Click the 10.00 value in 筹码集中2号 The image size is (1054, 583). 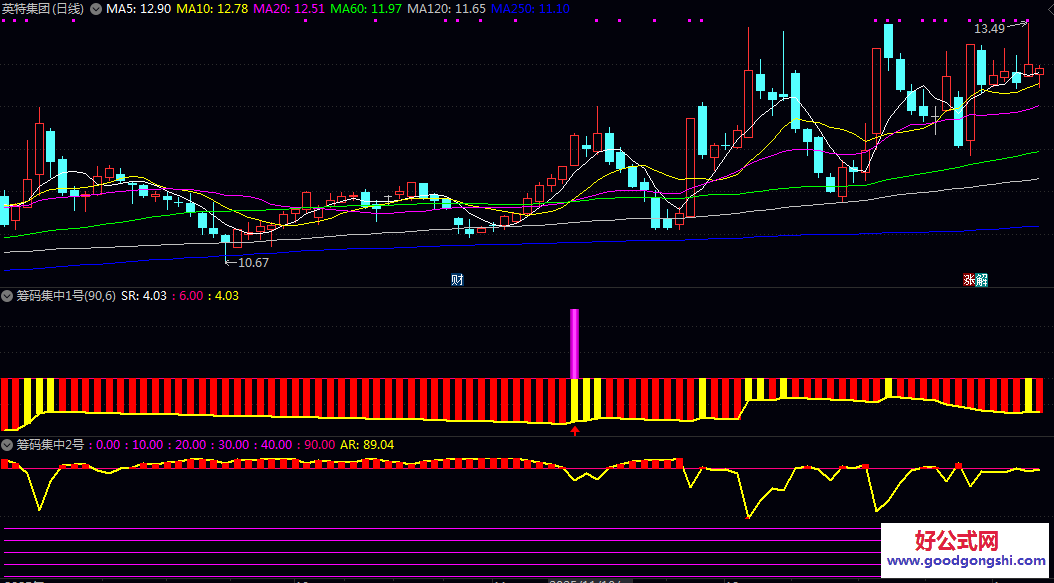147,444
